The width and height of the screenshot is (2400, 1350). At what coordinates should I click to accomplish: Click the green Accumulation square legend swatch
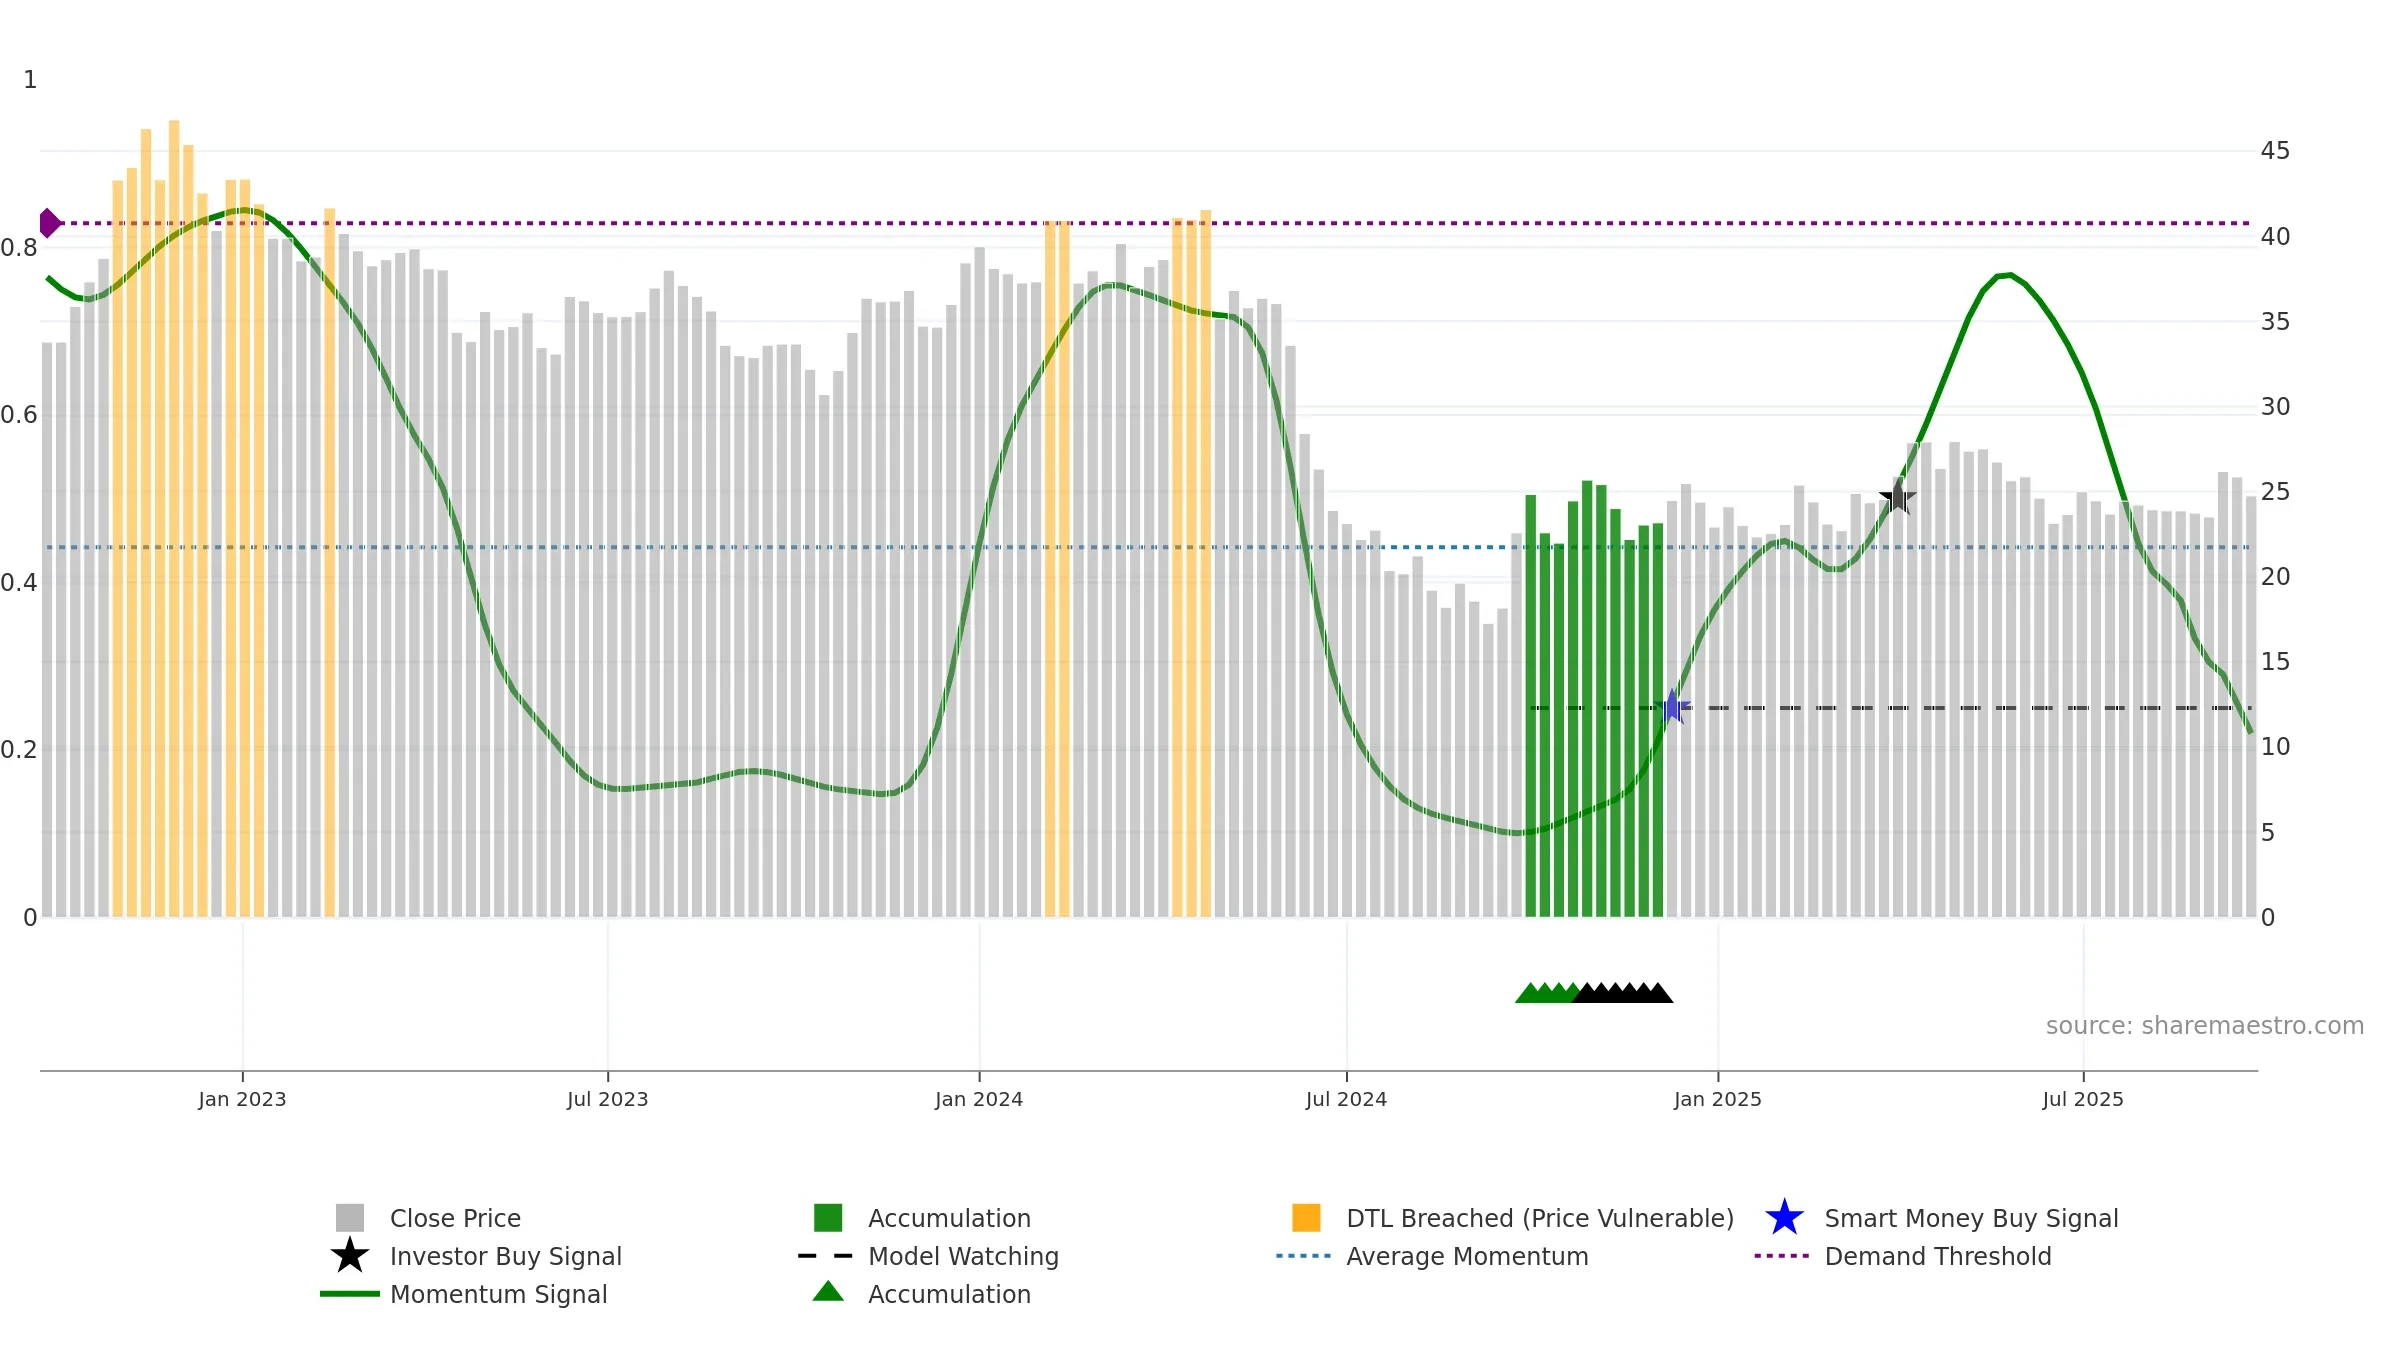click(828, 1218)
